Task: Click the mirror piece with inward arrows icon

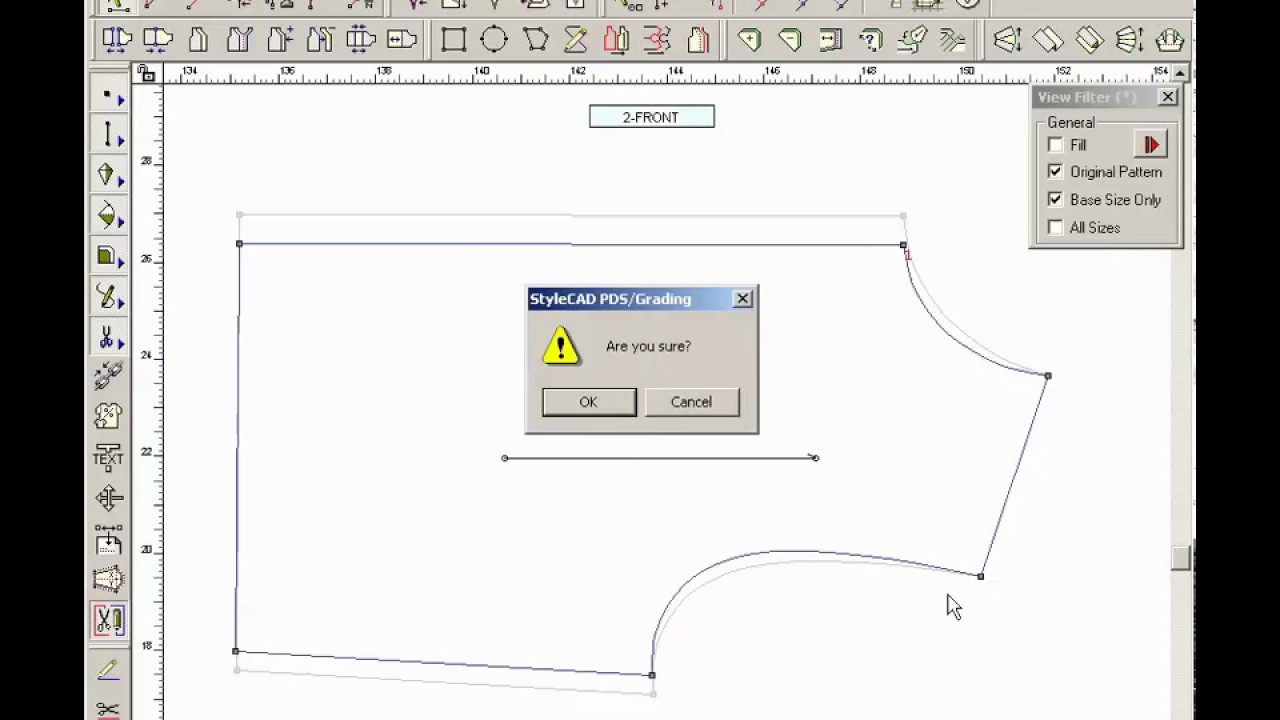Action: [158, 40]
